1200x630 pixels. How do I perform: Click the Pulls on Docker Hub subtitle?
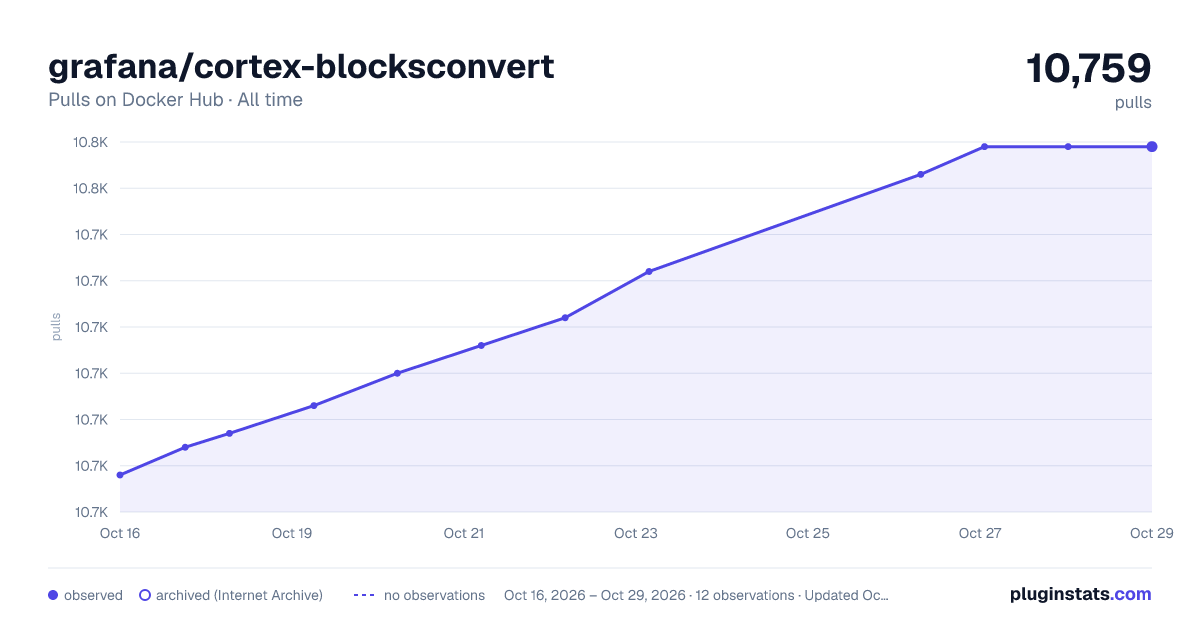(x=175, y=100)
